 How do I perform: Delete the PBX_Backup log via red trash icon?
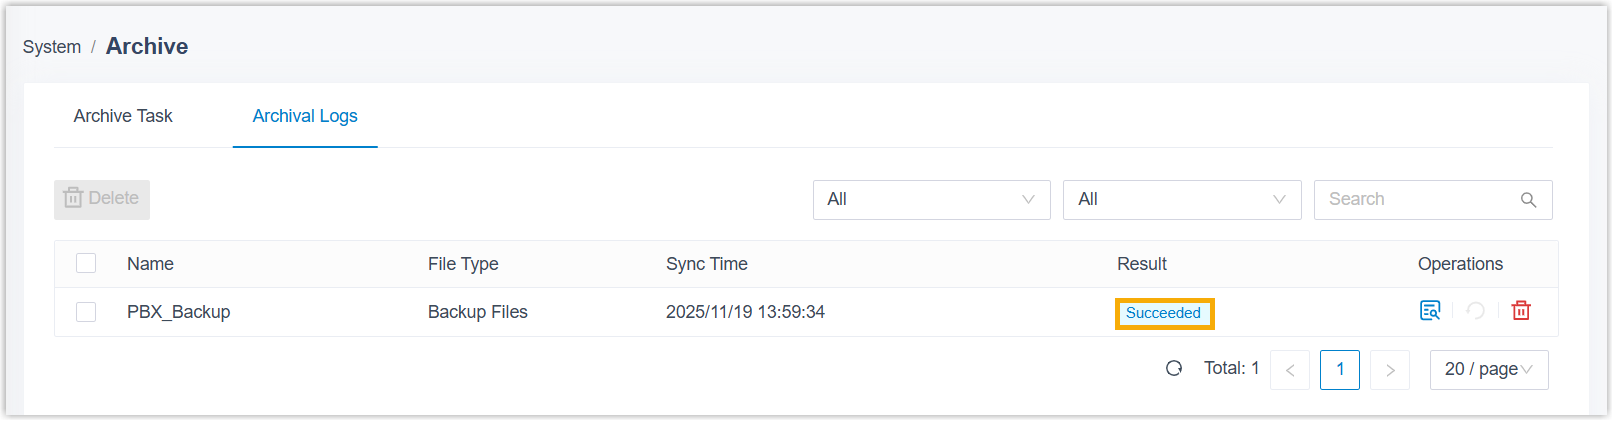[x=1521, y=311]
